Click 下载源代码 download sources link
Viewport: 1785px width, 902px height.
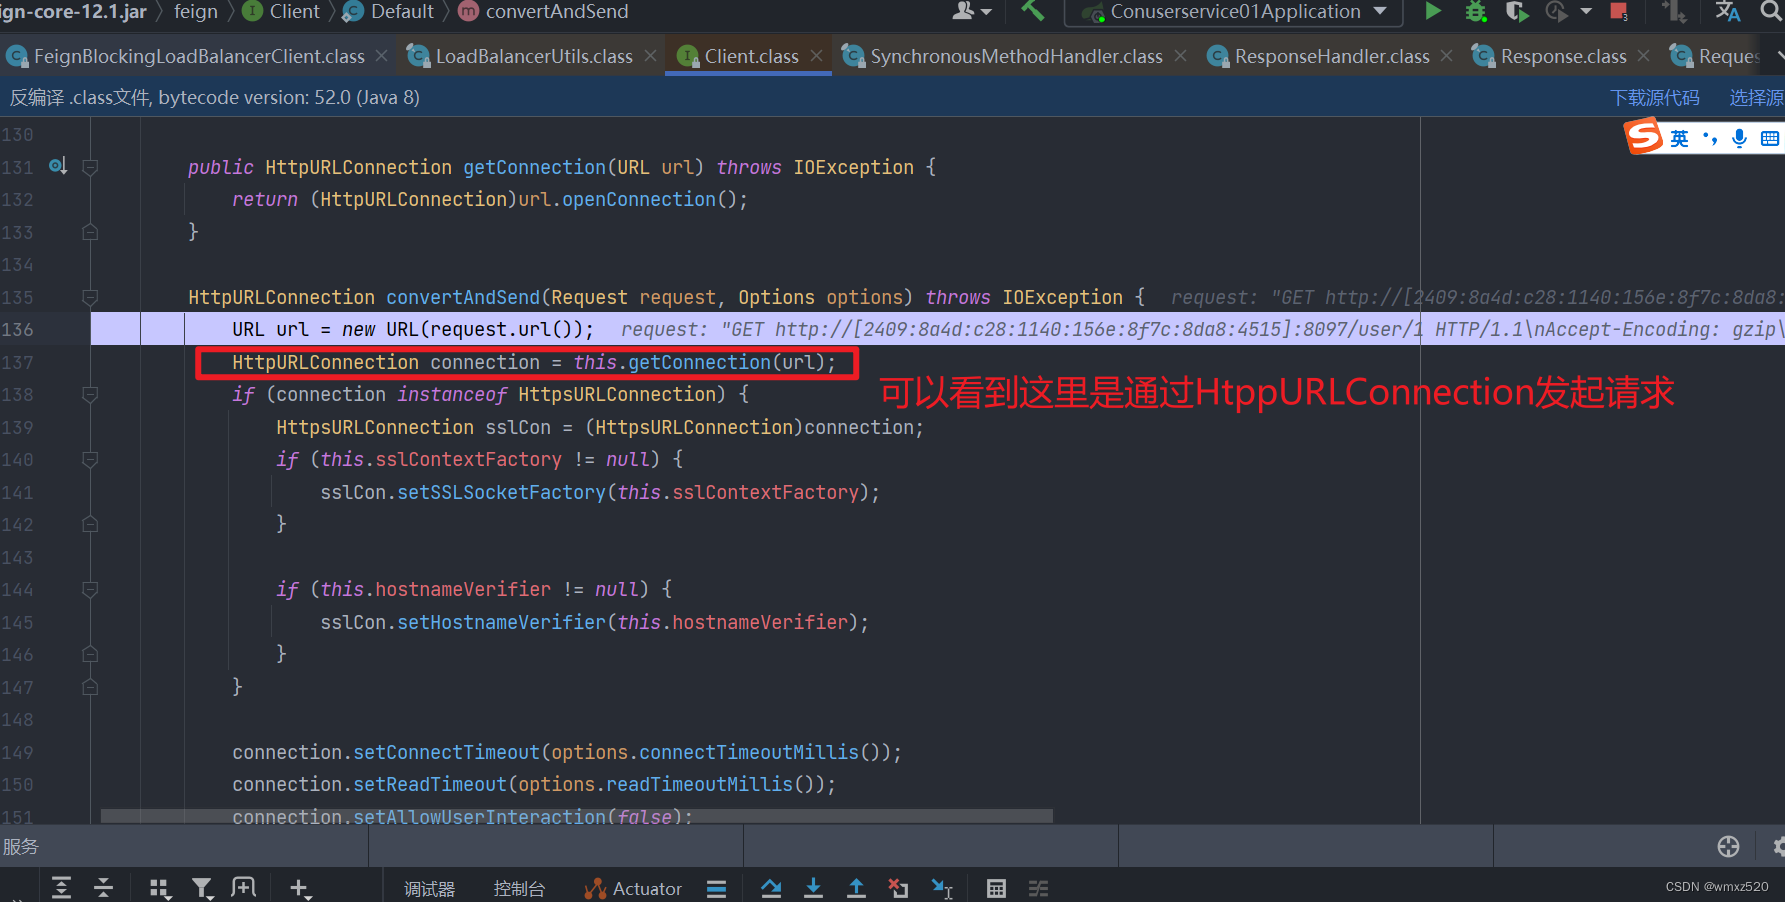1655,98
